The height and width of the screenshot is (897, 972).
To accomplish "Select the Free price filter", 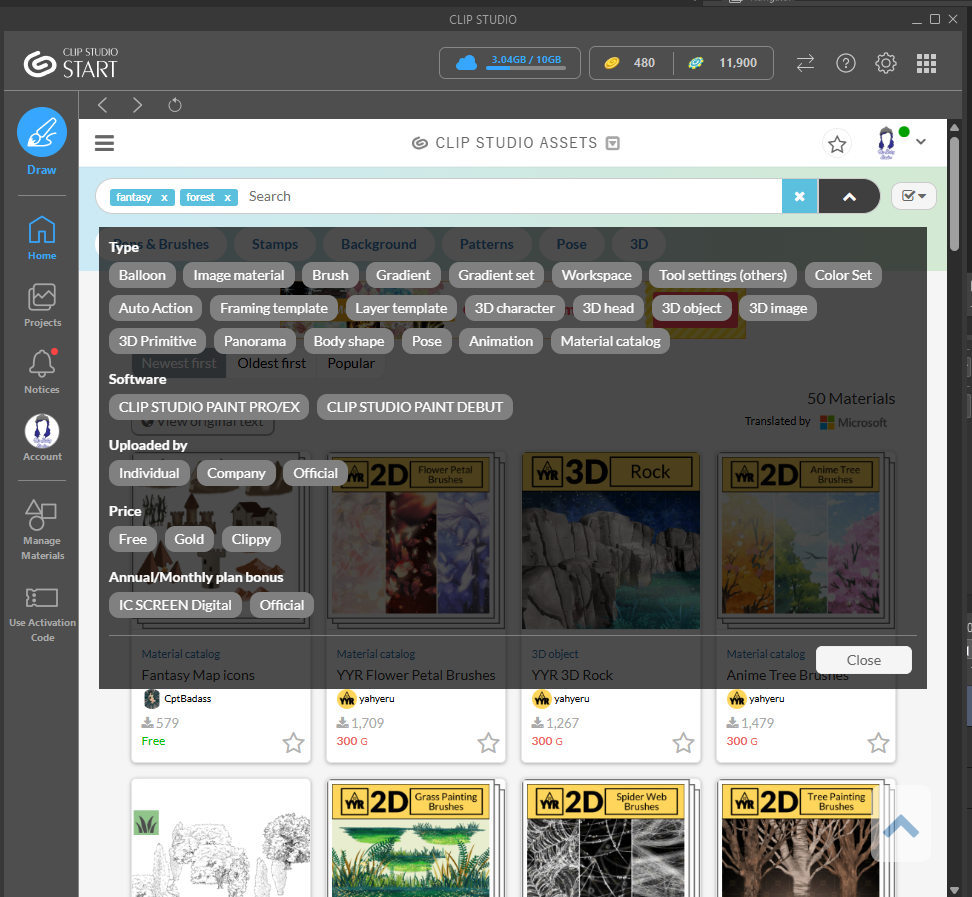I will pyautogui.click(x=133, y=539).
